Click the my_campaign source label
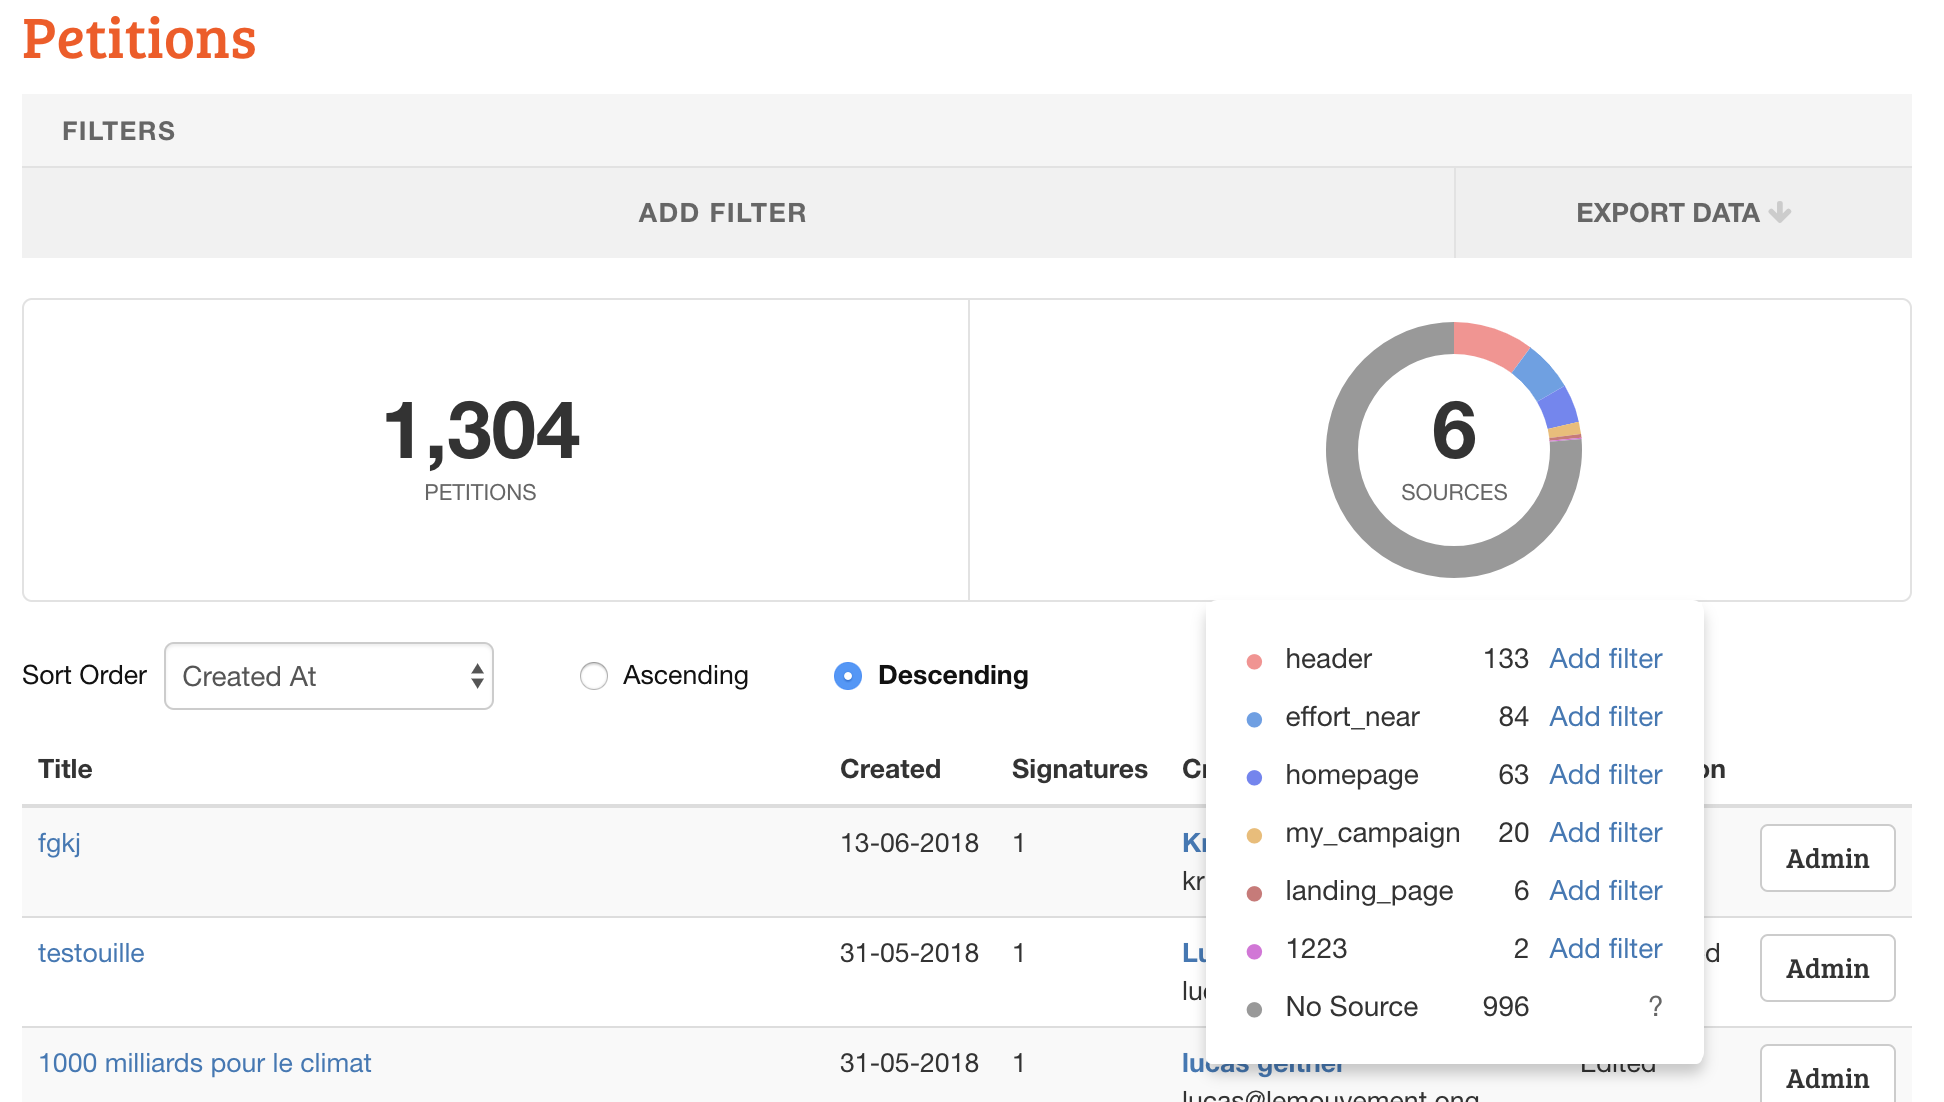Viewport: 1944px width, 1102px height. click(1372, 834)
